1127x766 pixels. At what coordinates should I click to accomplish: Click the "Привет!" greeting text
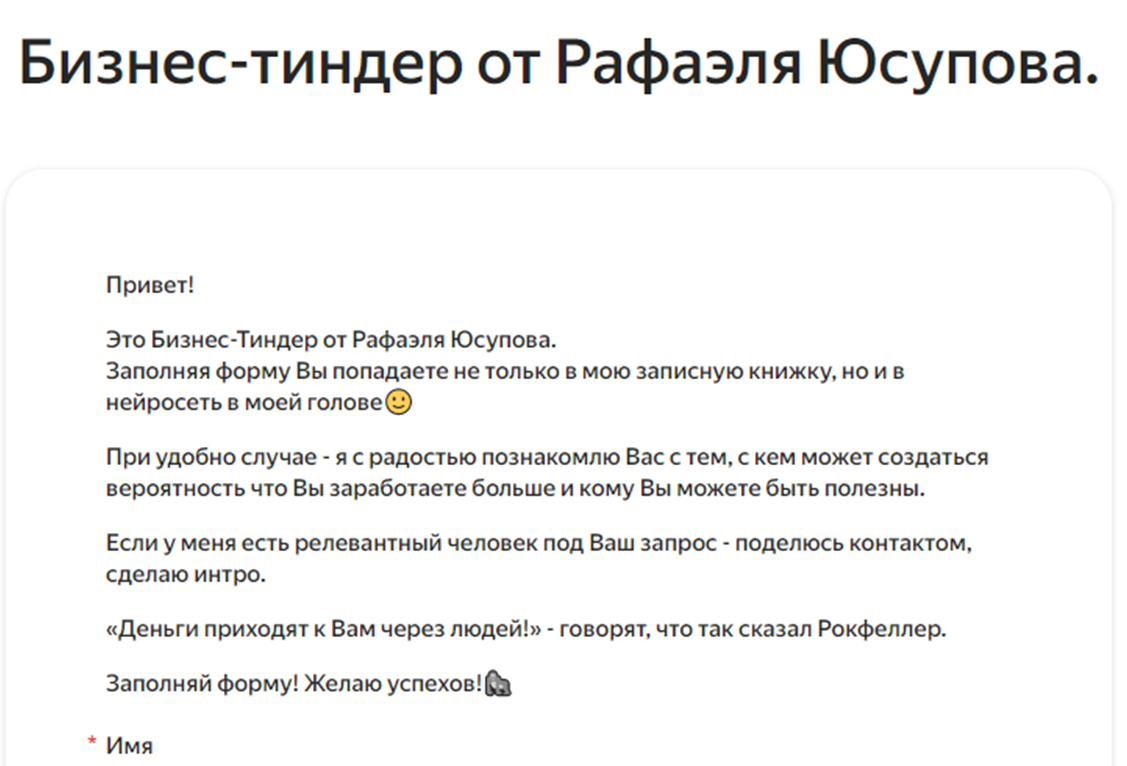click(150, 285)
